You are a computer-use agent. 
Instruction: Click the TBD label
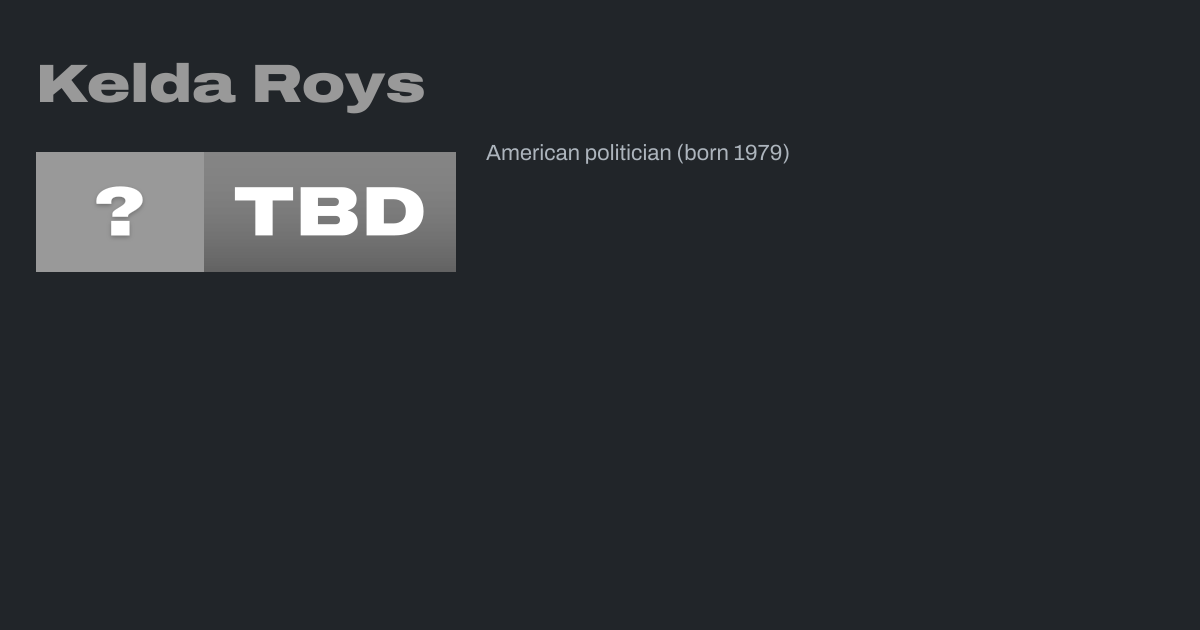(x=330, y=212)
